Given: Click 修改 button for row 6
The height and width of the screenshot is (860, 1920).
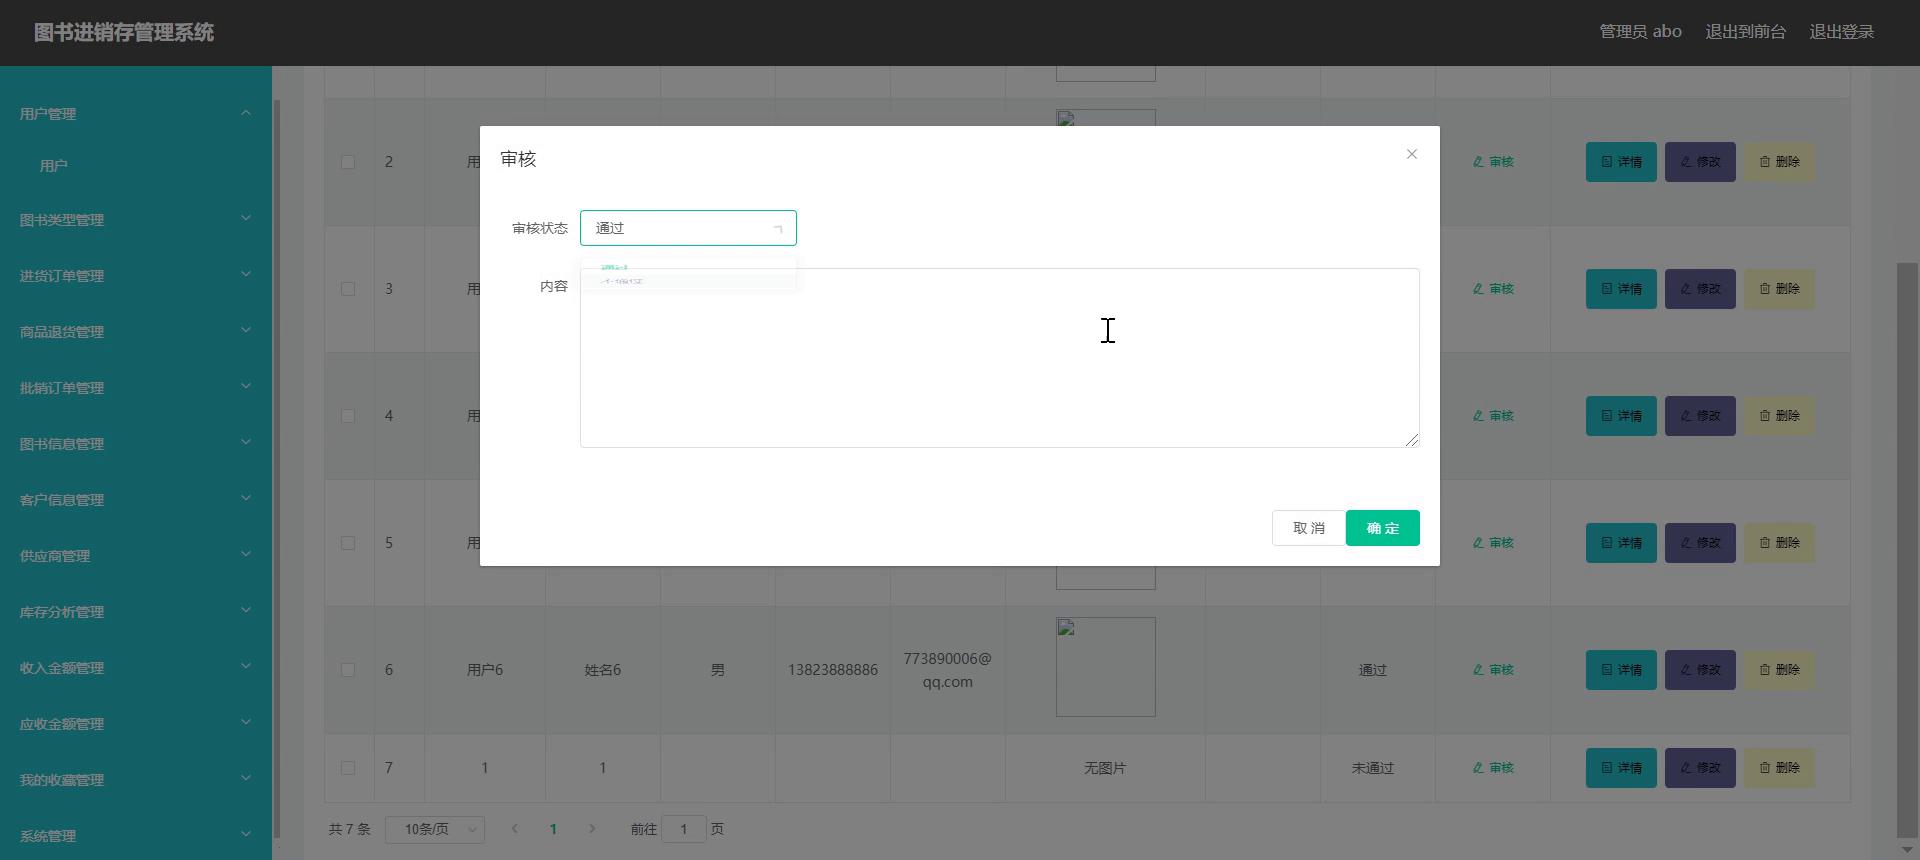Looking at the screenshot, I should pyautogui.click(x=1699, y=670).
